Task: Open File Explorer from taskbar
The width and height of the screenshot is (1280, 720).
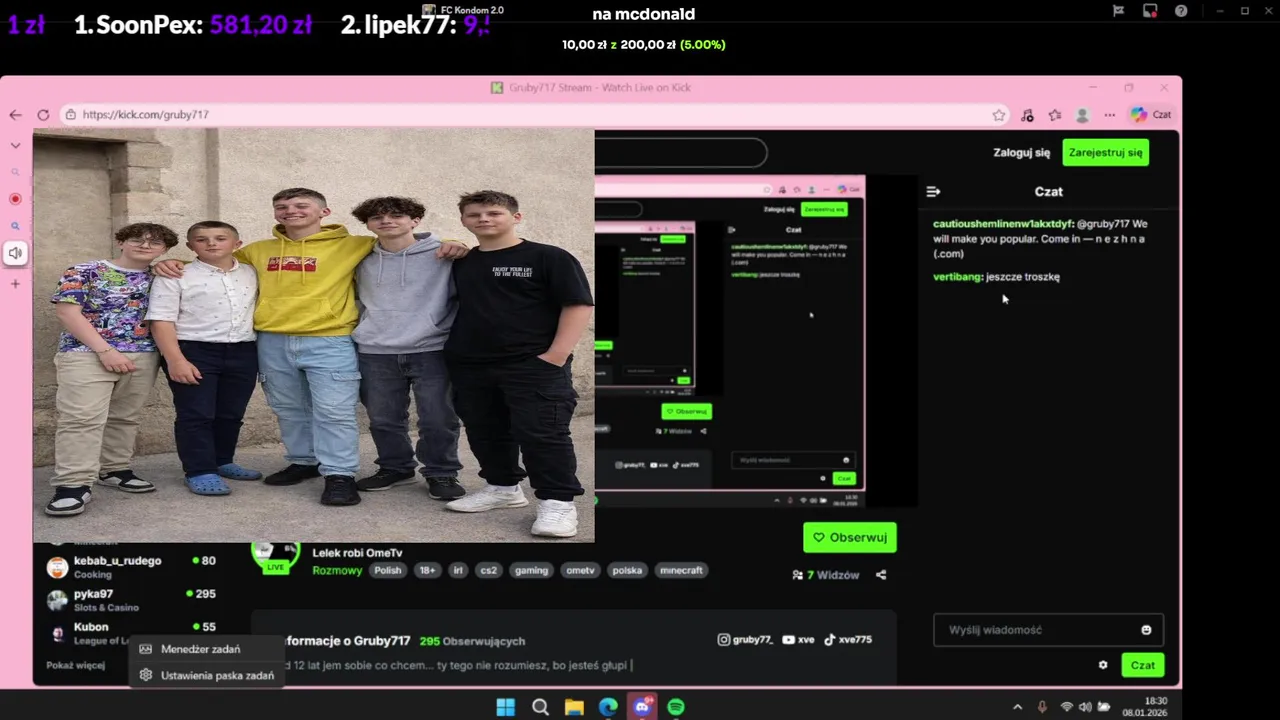Action: click(x=574, y=707)
